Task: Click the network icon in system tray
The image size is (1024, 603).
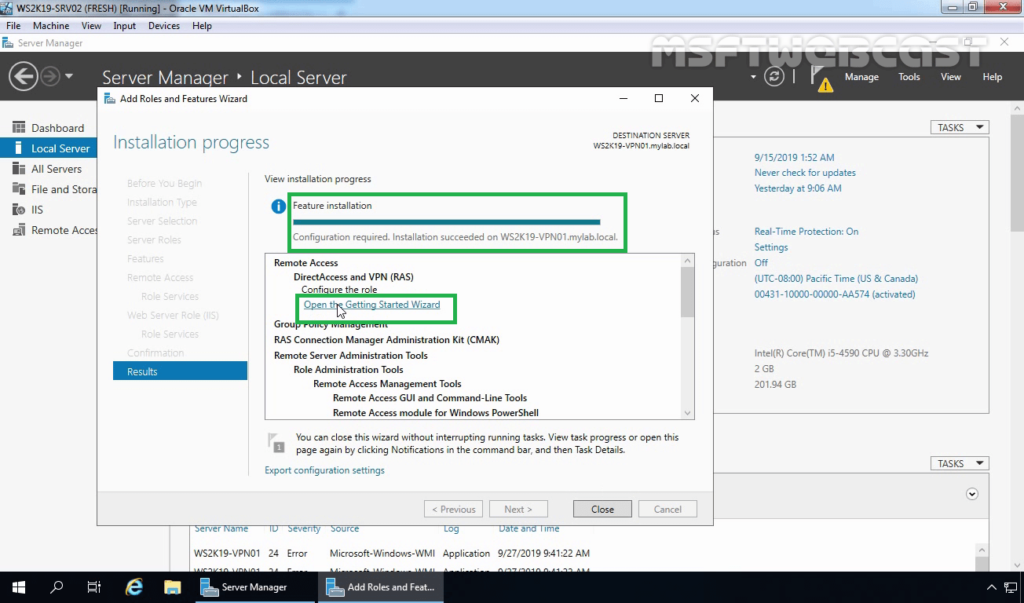Action: [x=1011, y=587]
